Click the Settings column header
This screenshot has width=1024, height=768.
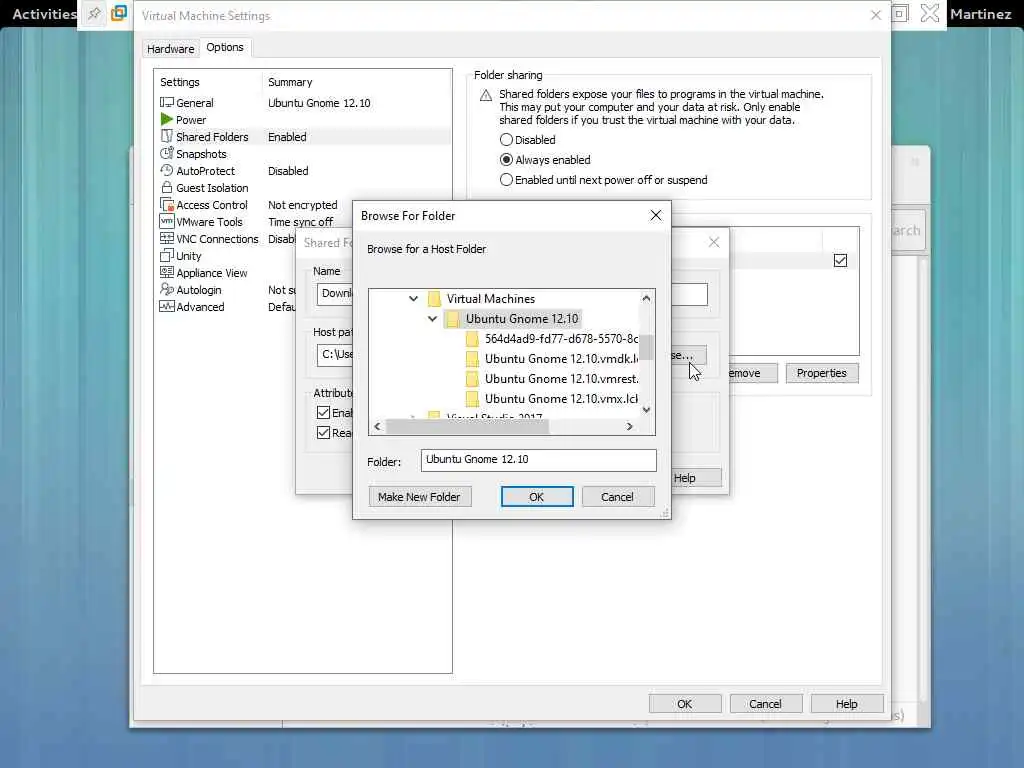pos(180,82)
